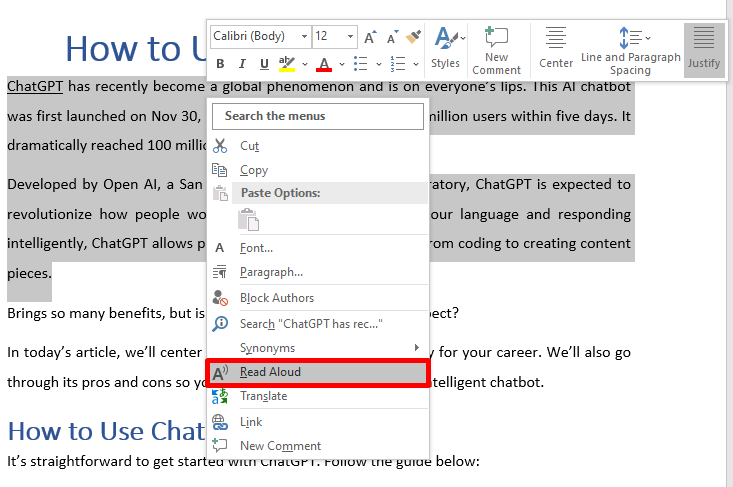Image resolution: width=733 pixels, height=487 pixels.
Task: Apply red font color
Action: click(324, 64)
